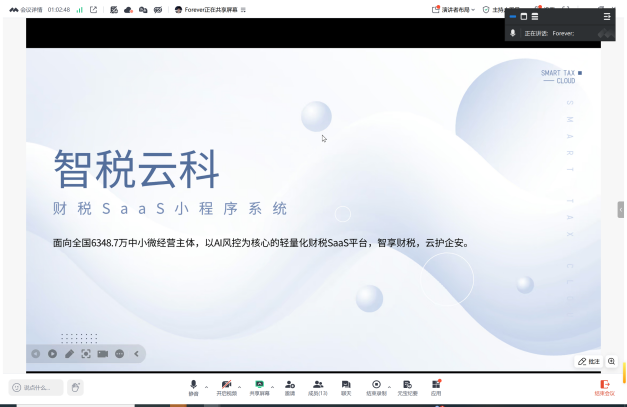Click the 批注 annotate button
Viewport: 627px width, 407px height.
(x=589, y=361)
